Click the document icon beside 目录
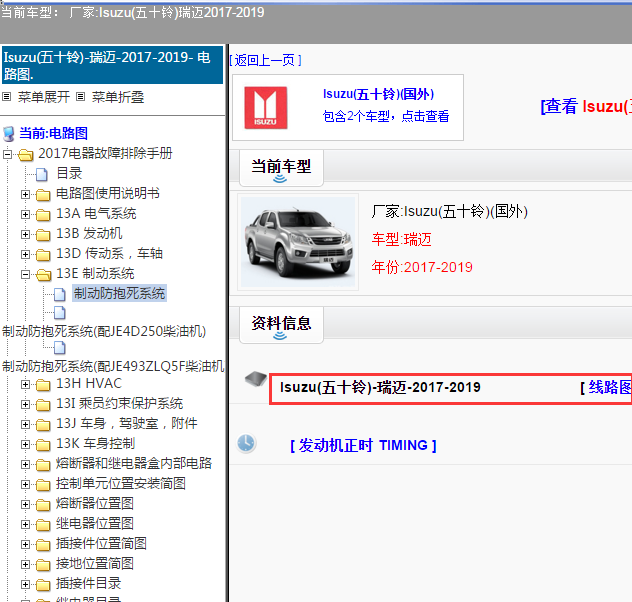This screenshot has width=632, height=602. pos(42,174)
